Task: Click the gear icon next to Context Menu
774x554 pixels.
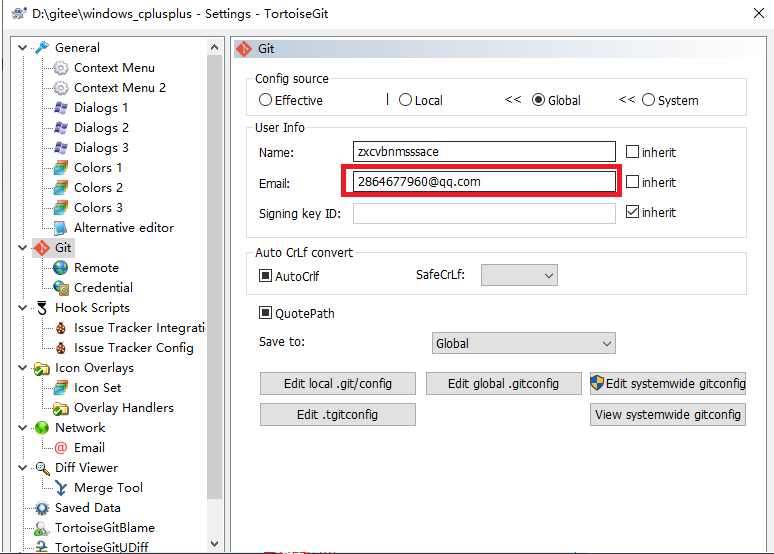Action: click(x=61, y=68)
